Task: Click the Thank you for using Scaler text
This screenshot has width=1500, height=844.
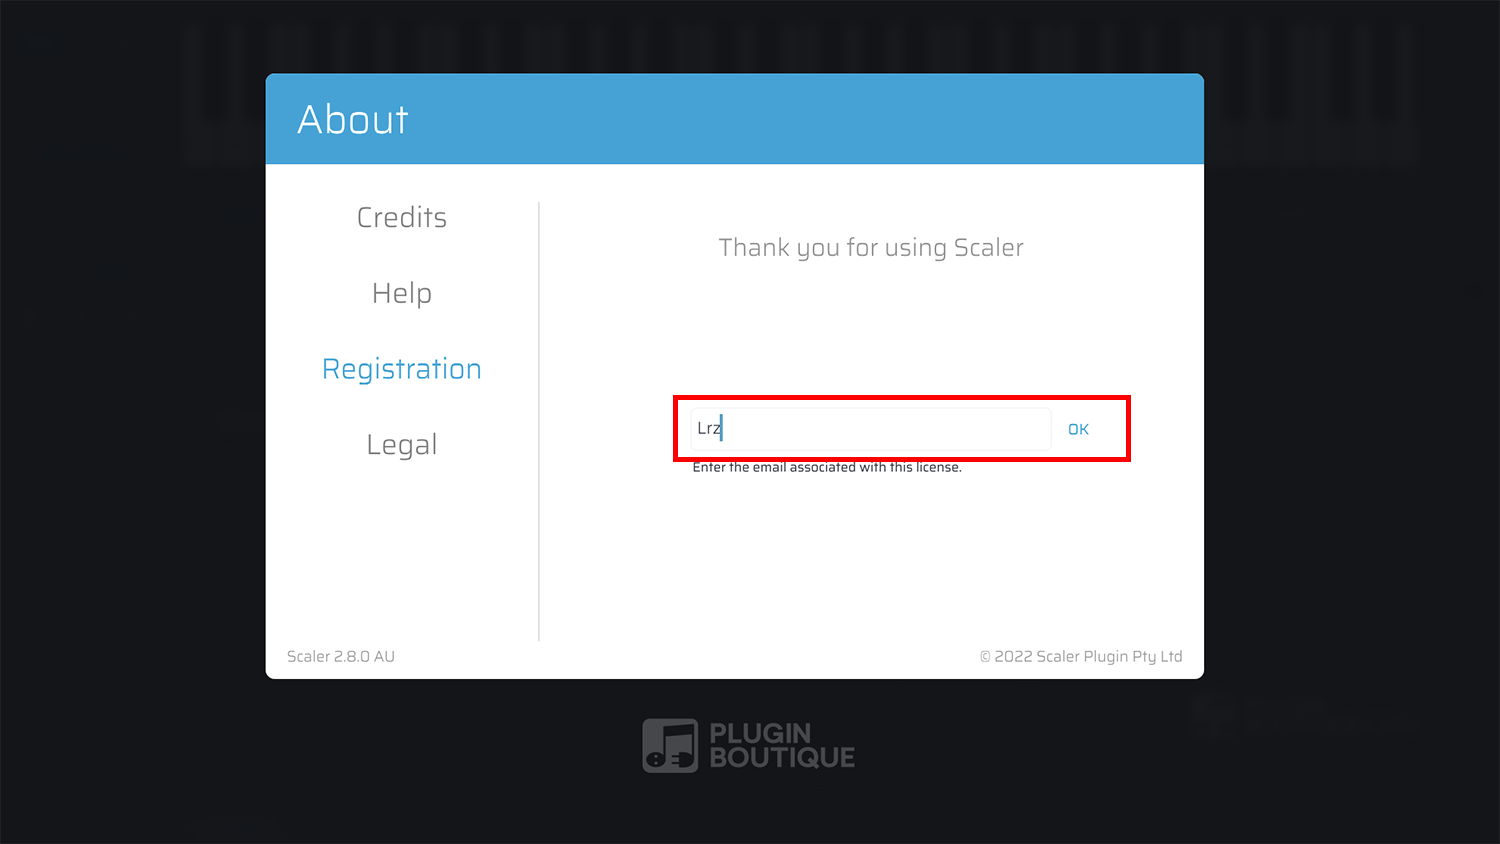Action: tap(871, 248)
